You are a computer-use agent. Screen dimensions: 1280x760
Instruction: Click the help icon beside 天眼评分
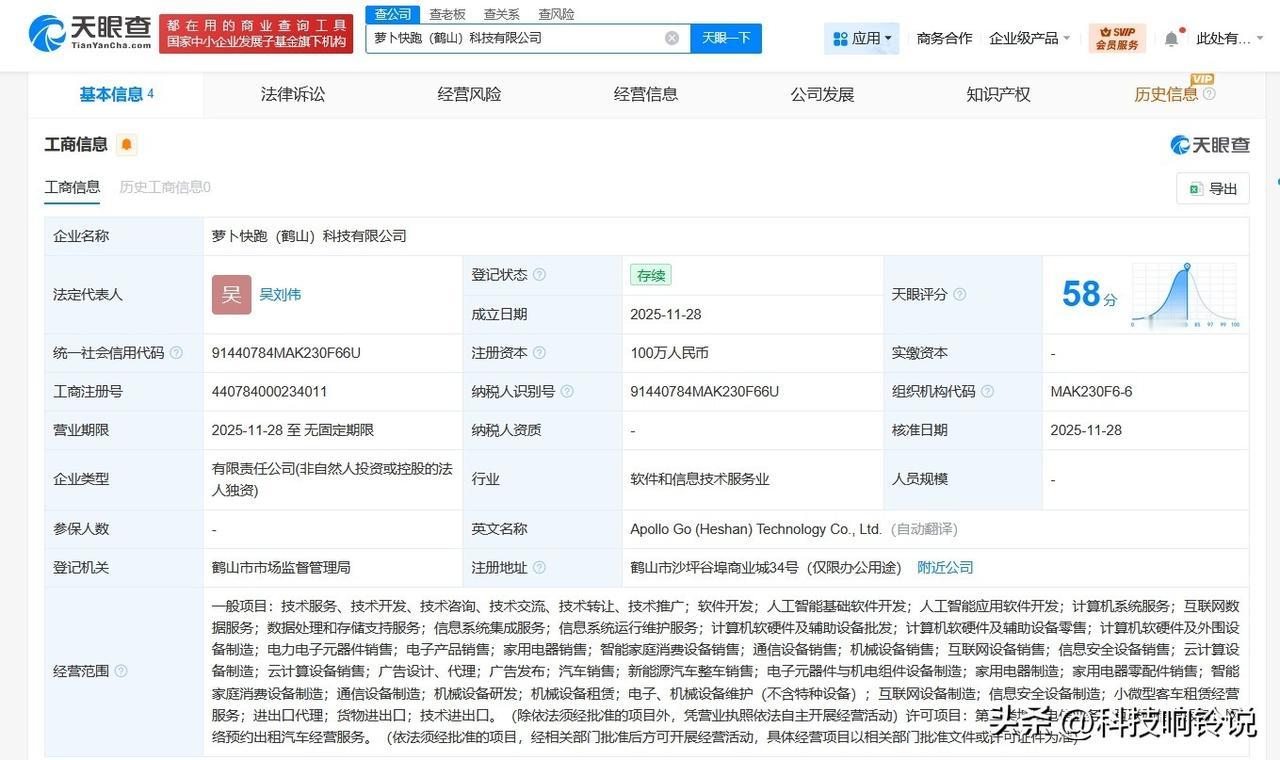(958, 294)
